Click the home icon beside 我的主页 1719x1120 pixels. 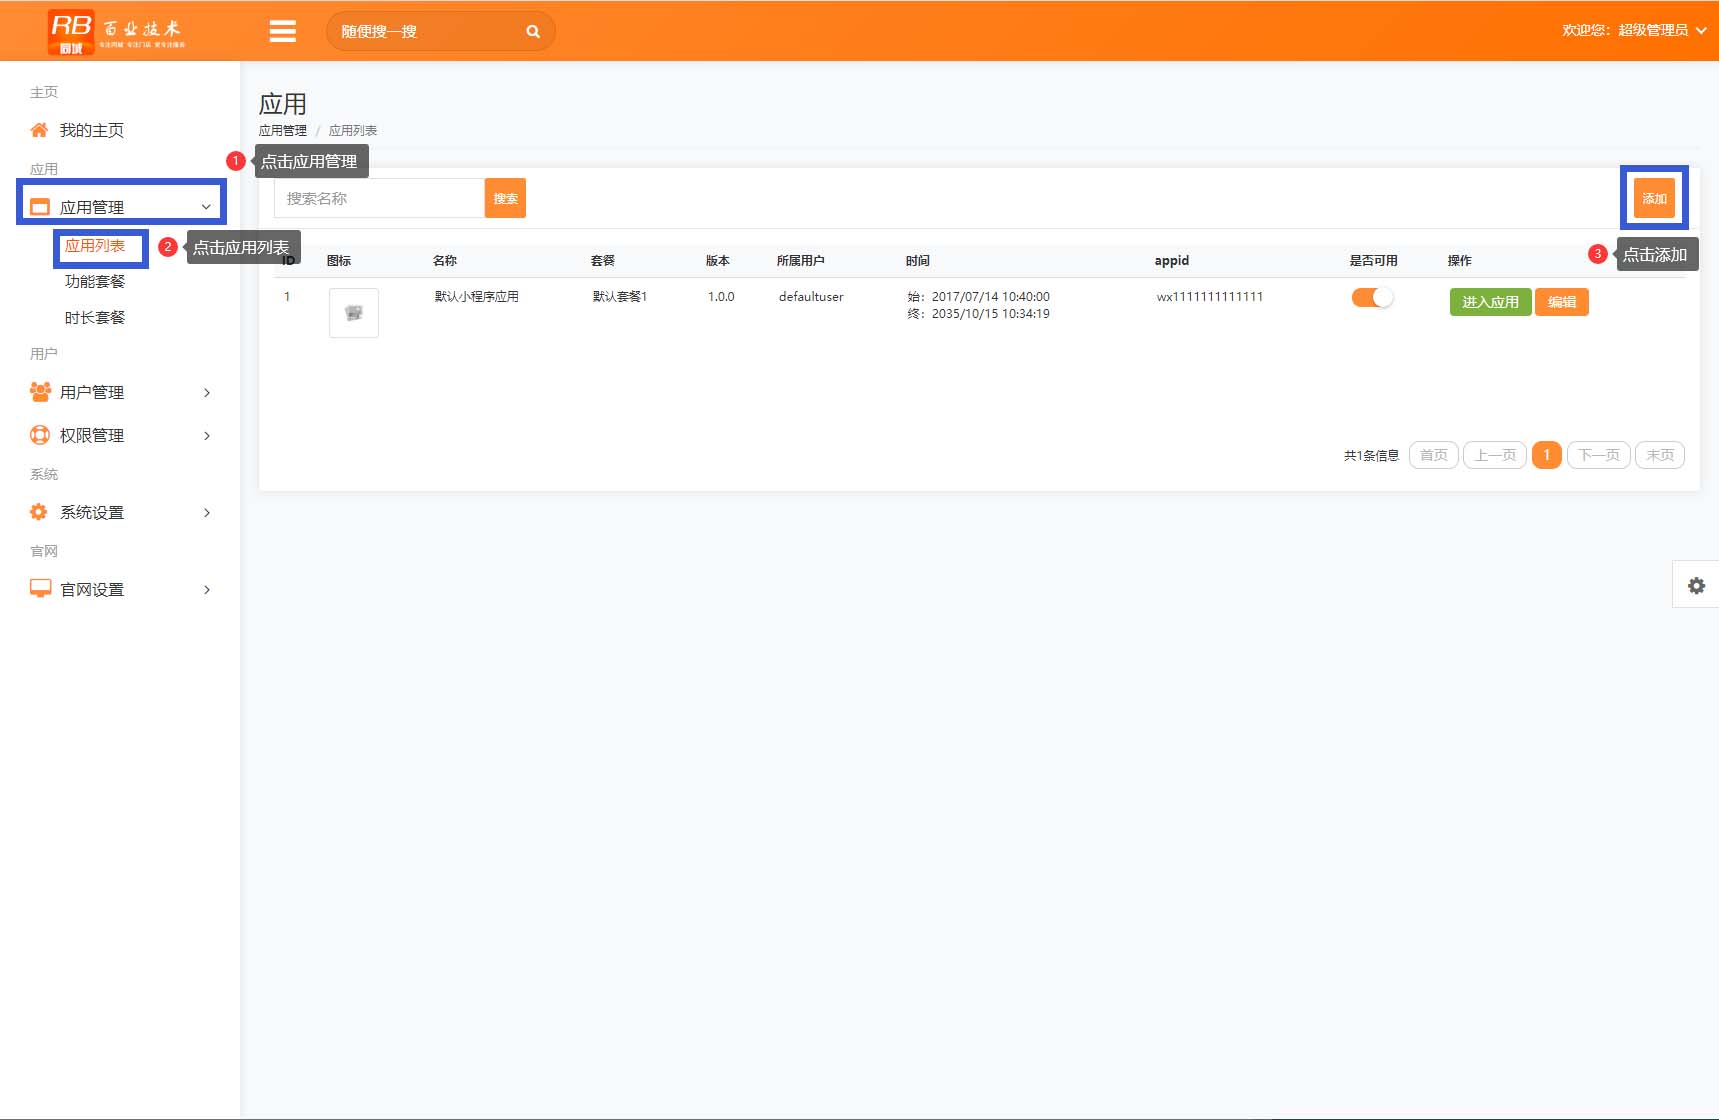click(x=39, y=130)
